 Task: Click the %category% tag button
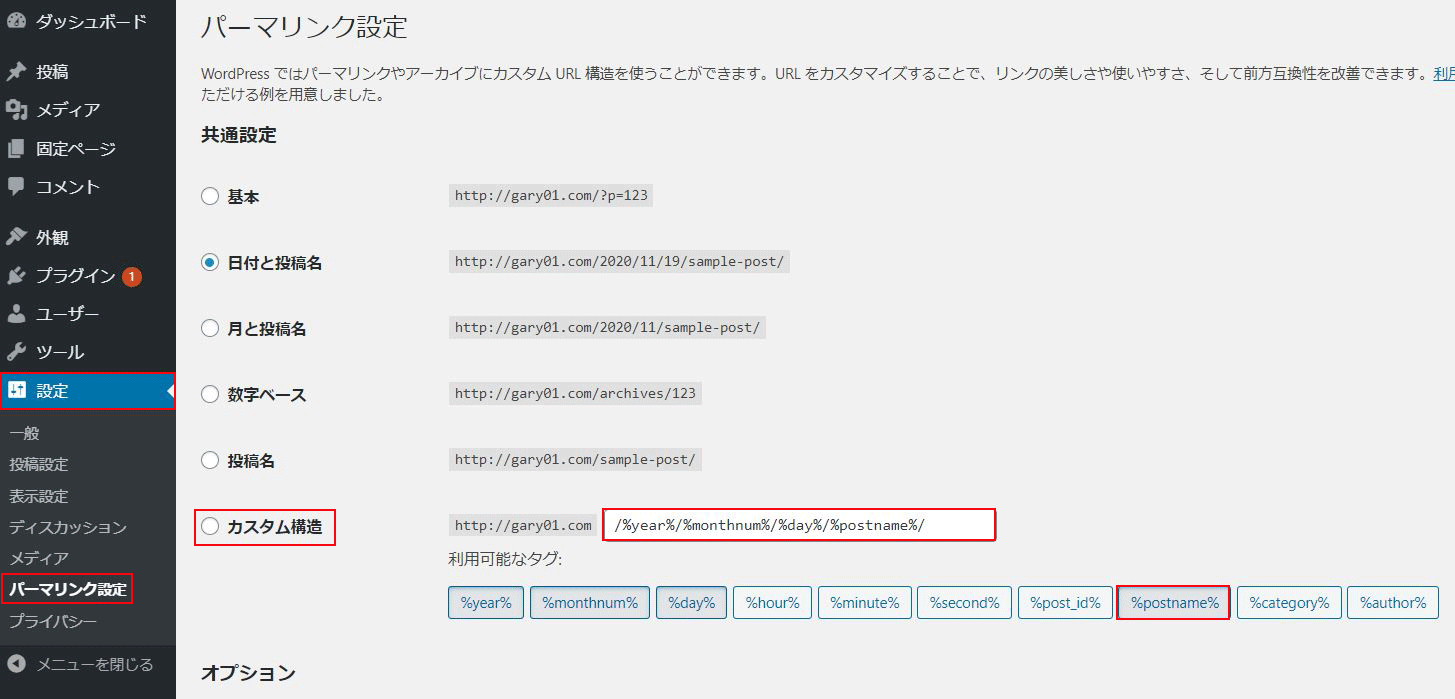click(1288, 603)
